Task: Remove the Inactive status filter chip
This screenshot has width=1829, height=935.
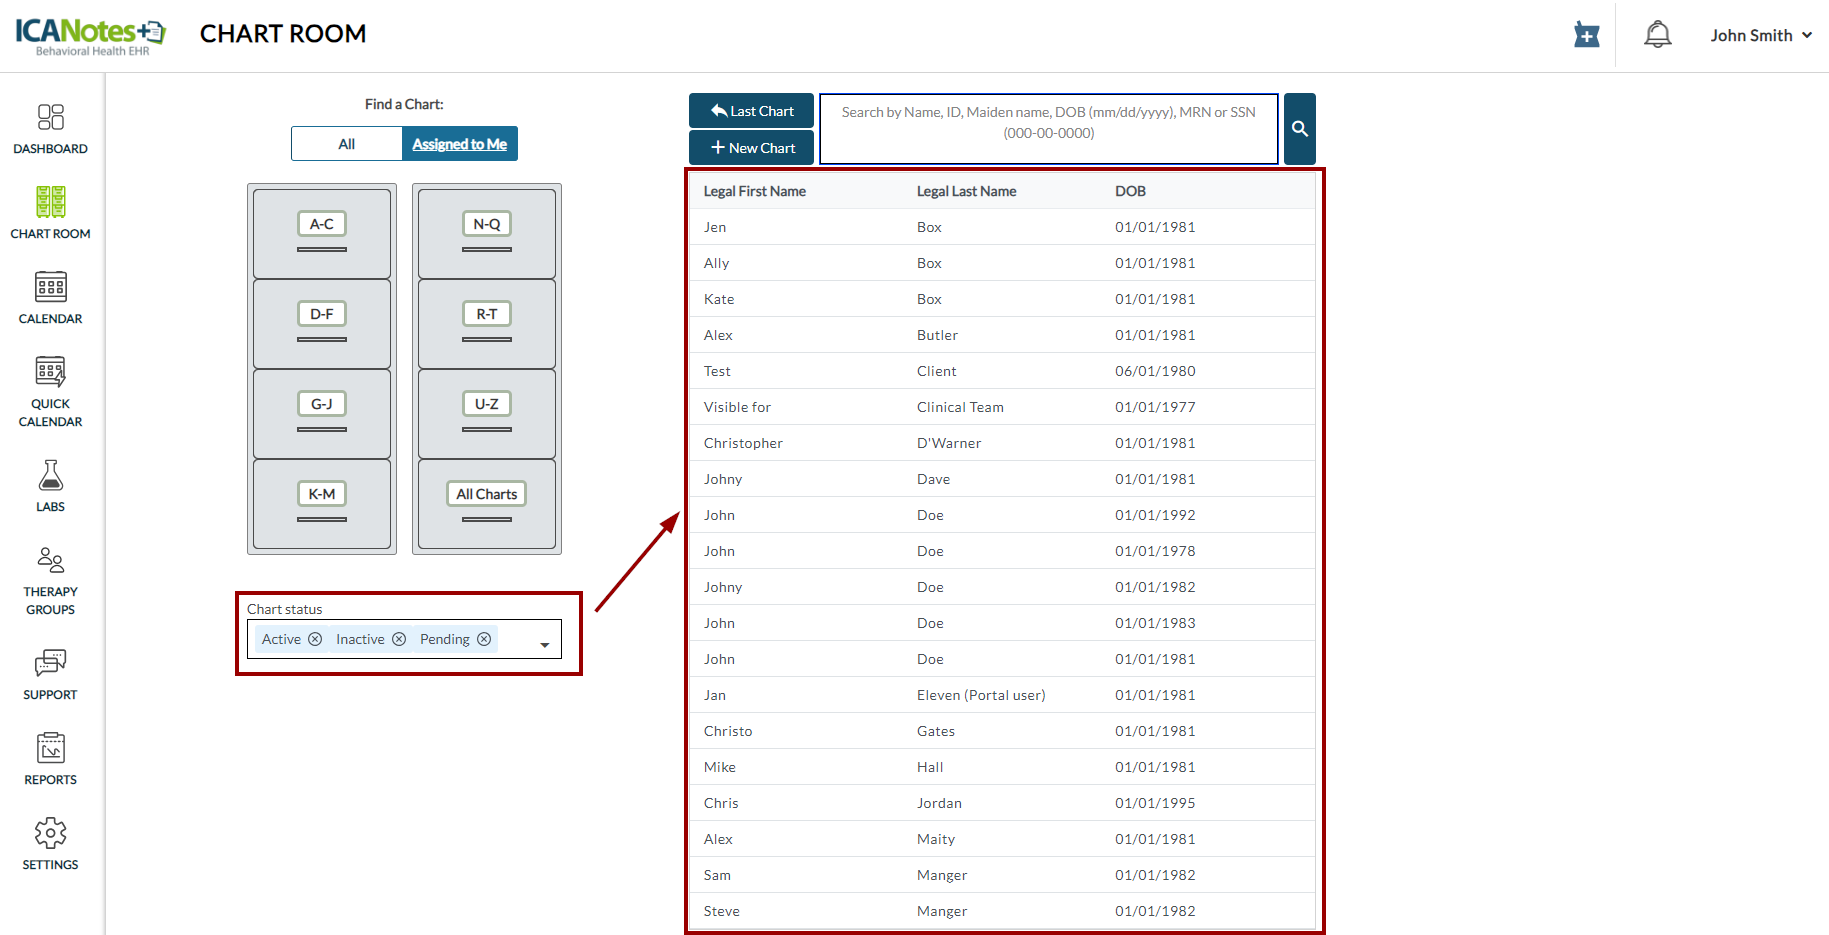Action: 399,640
